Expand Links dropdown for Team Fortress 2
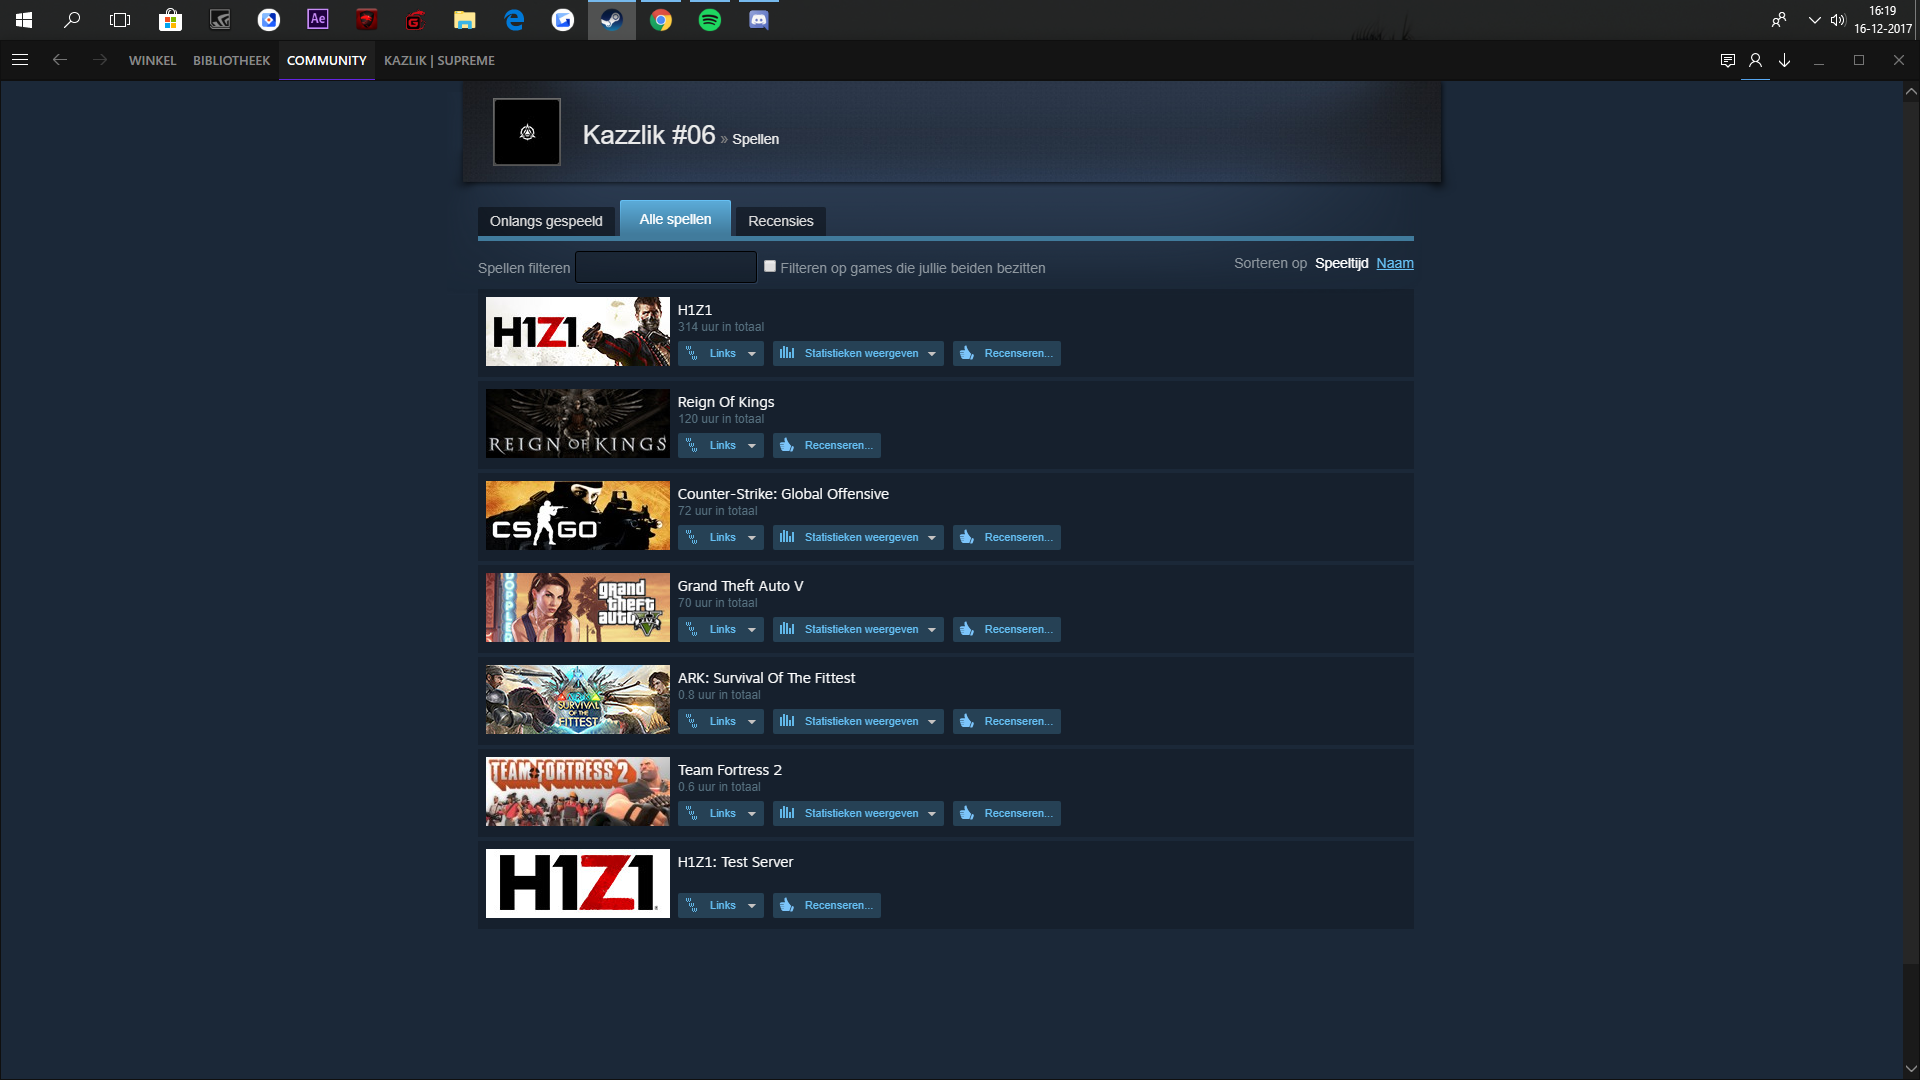 pyautogui.click(x=721, y=813)
